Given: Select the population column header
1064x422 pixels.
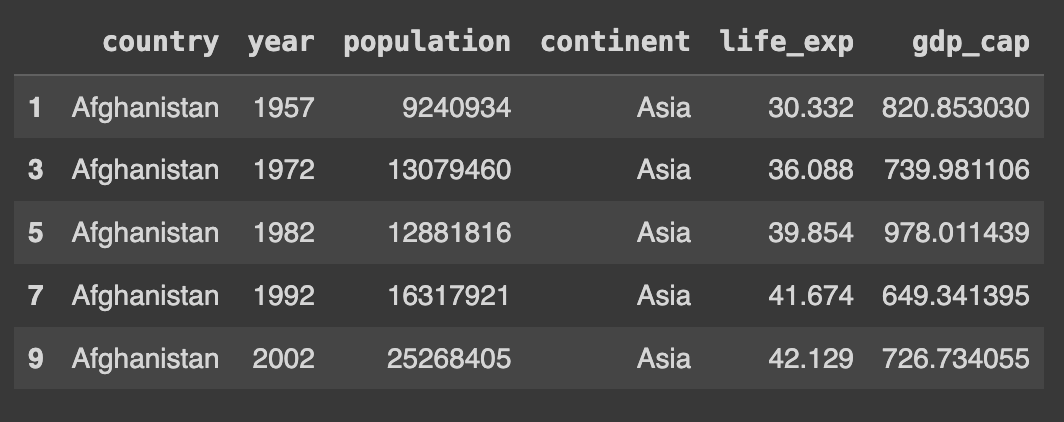Looking at the screenshot, I should tap(427, 42).
